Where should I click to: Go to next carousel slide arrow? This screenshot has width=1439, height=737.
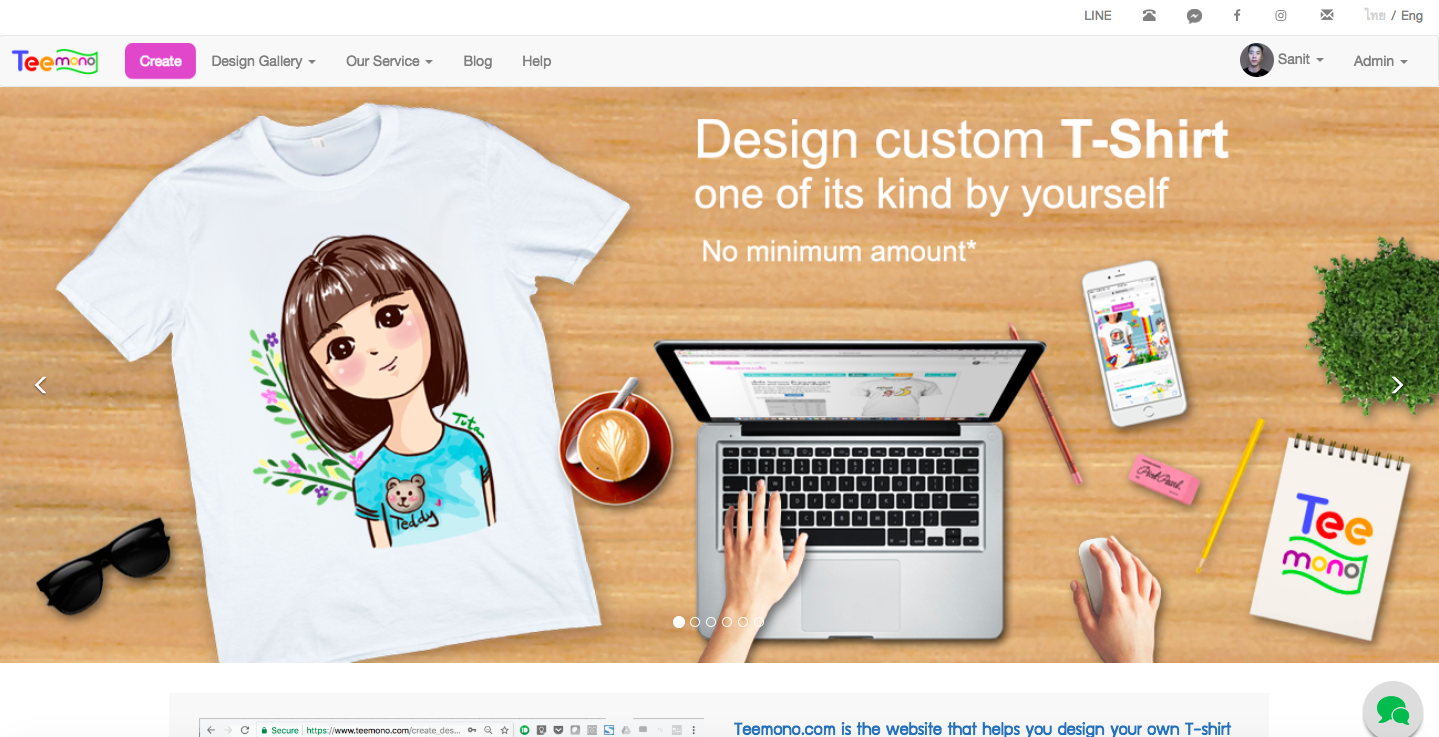click(x=1397, y=385)
